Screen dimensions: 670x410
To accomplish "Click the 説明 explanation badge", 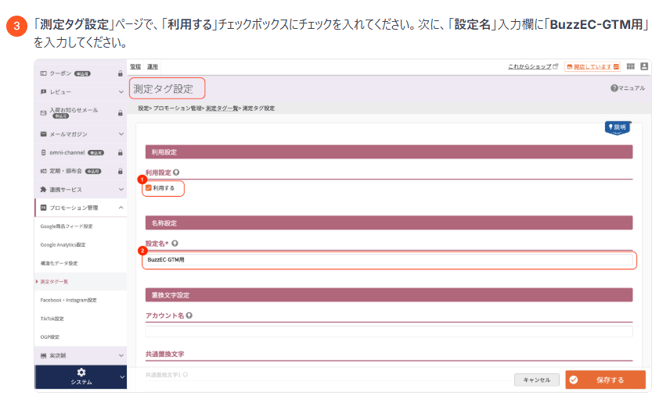I will (617, 128).
